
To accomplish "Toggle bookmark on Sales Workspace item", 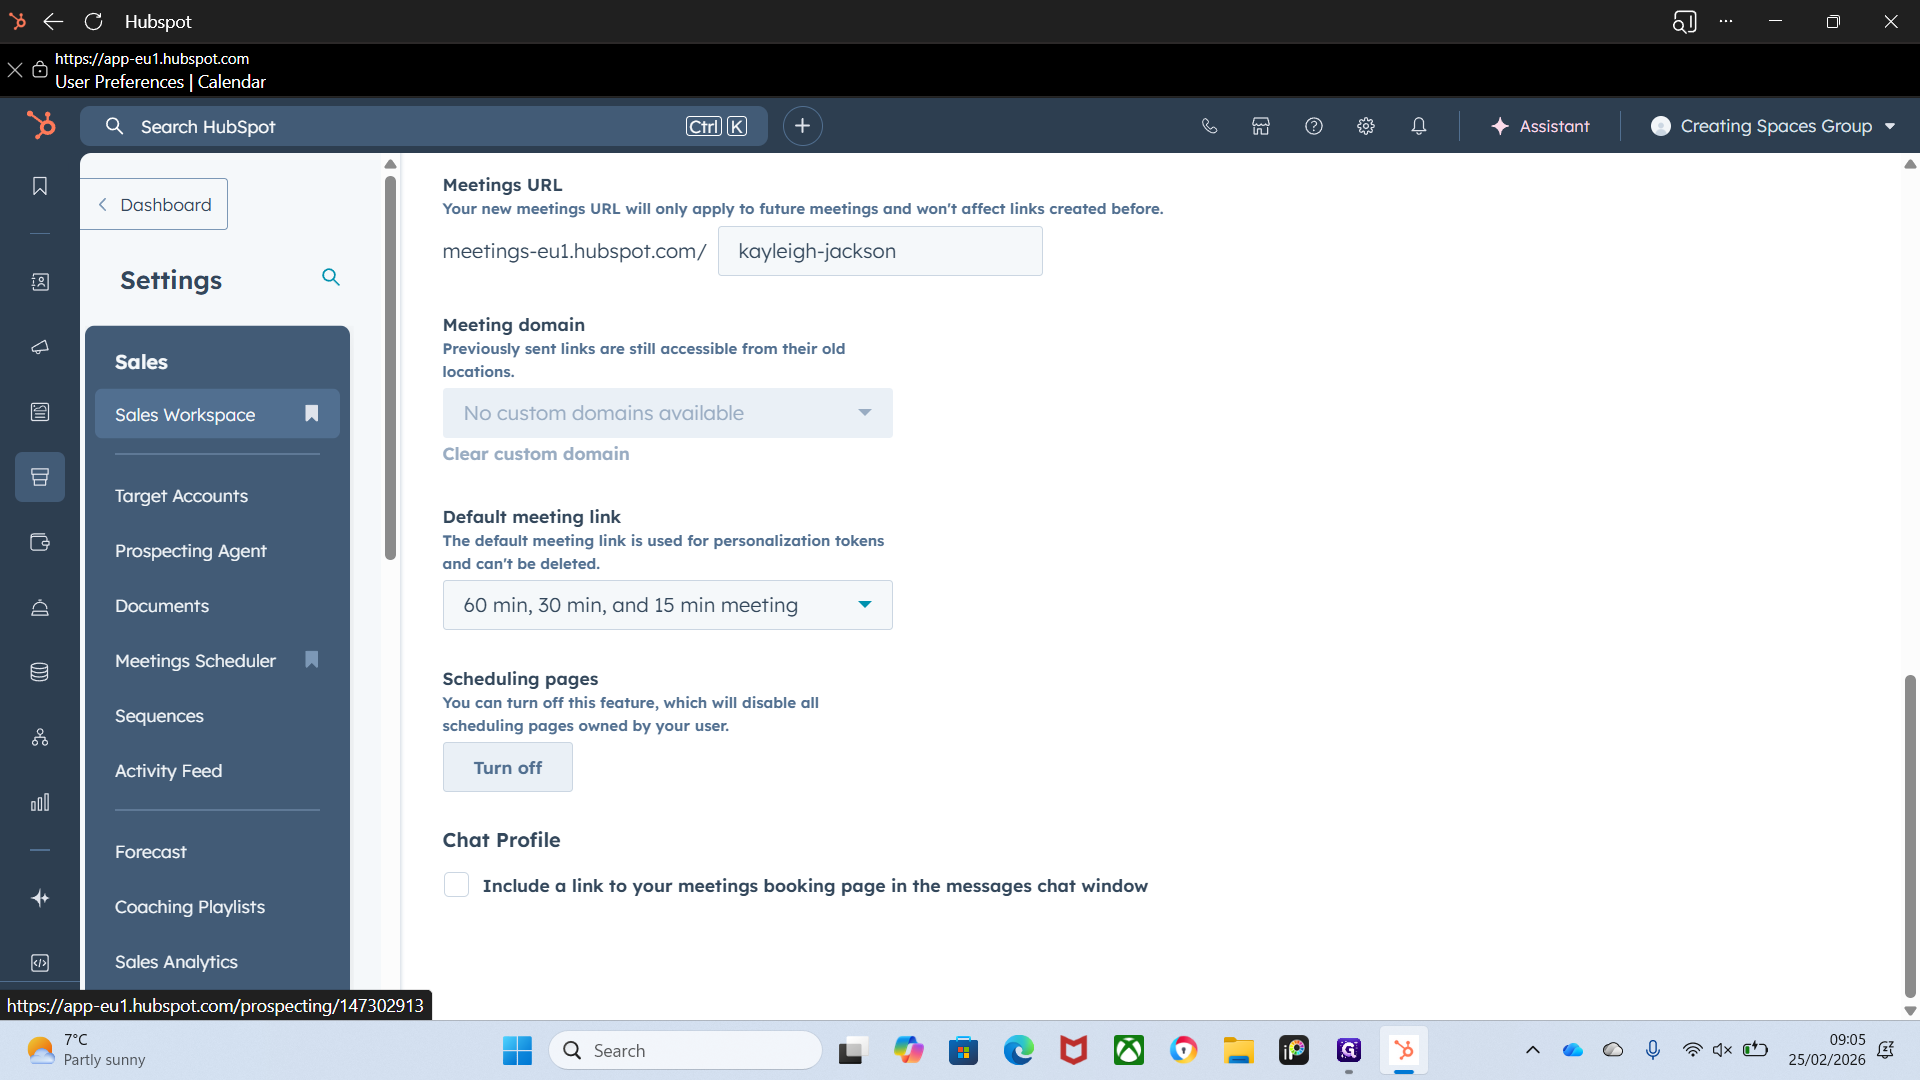I will click(x=311, y=413).
